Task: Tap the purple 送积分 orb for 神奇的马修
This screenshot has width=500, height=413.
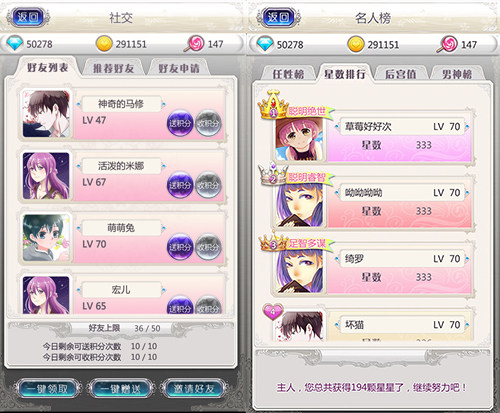Action: [x=180, y=123]
